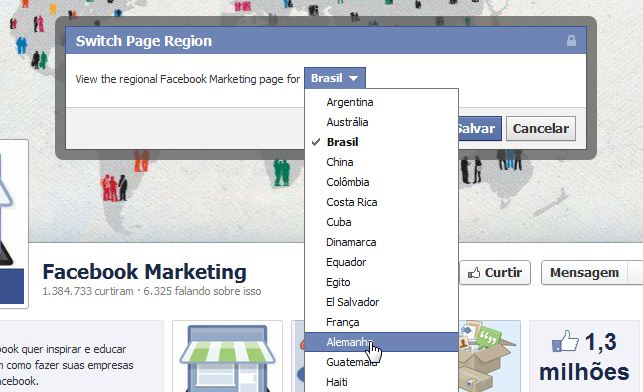Click the Mensagem button
The height and width of the screenshot is (392, 643).
[584, 273]
